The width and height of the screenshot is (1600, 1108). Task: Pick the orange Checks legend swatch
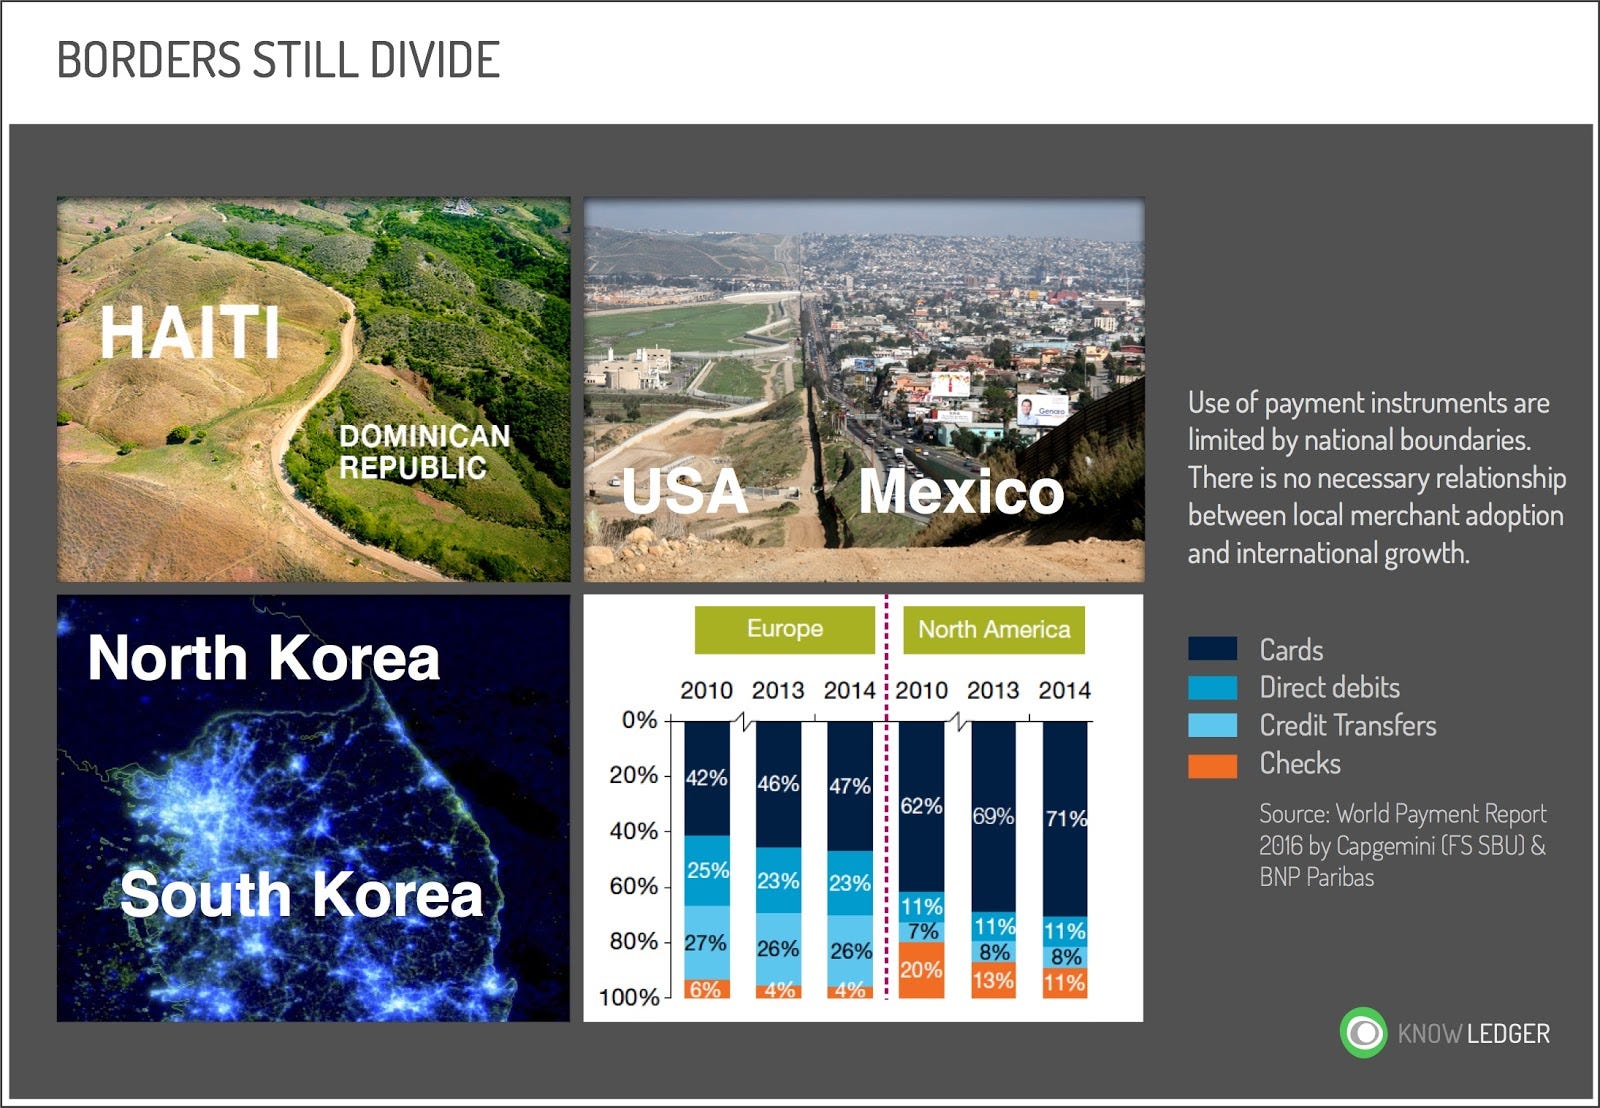(1212, 765)
